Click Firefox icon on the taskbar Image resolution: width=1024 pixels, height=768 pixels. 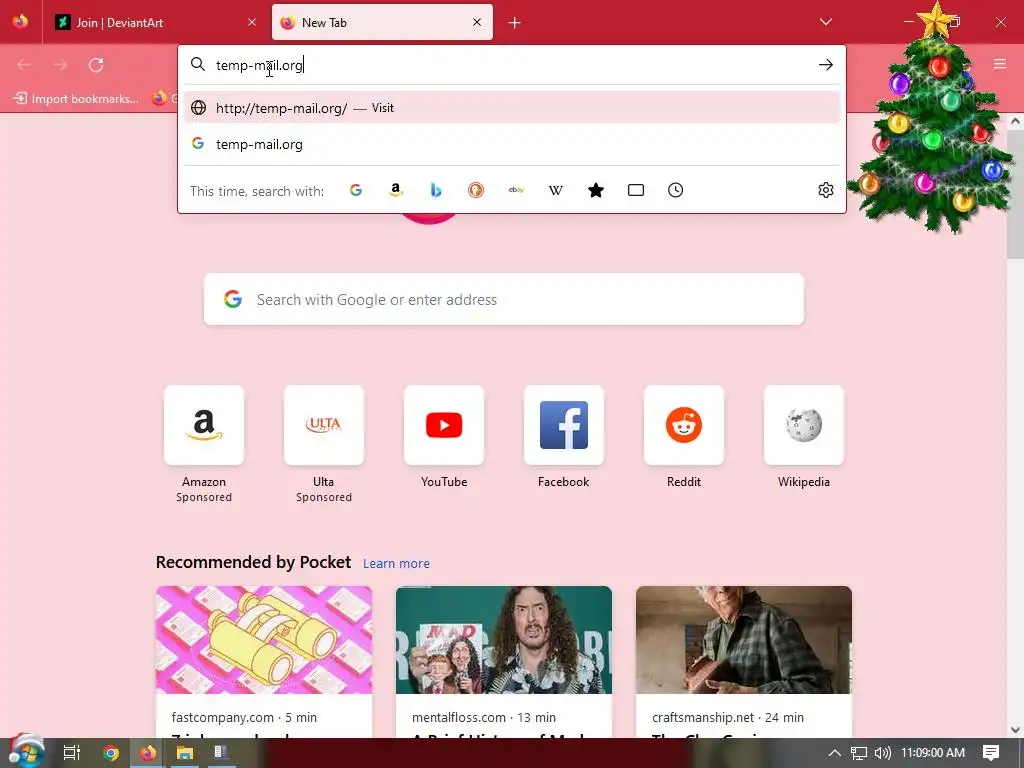tap(148, 753)
